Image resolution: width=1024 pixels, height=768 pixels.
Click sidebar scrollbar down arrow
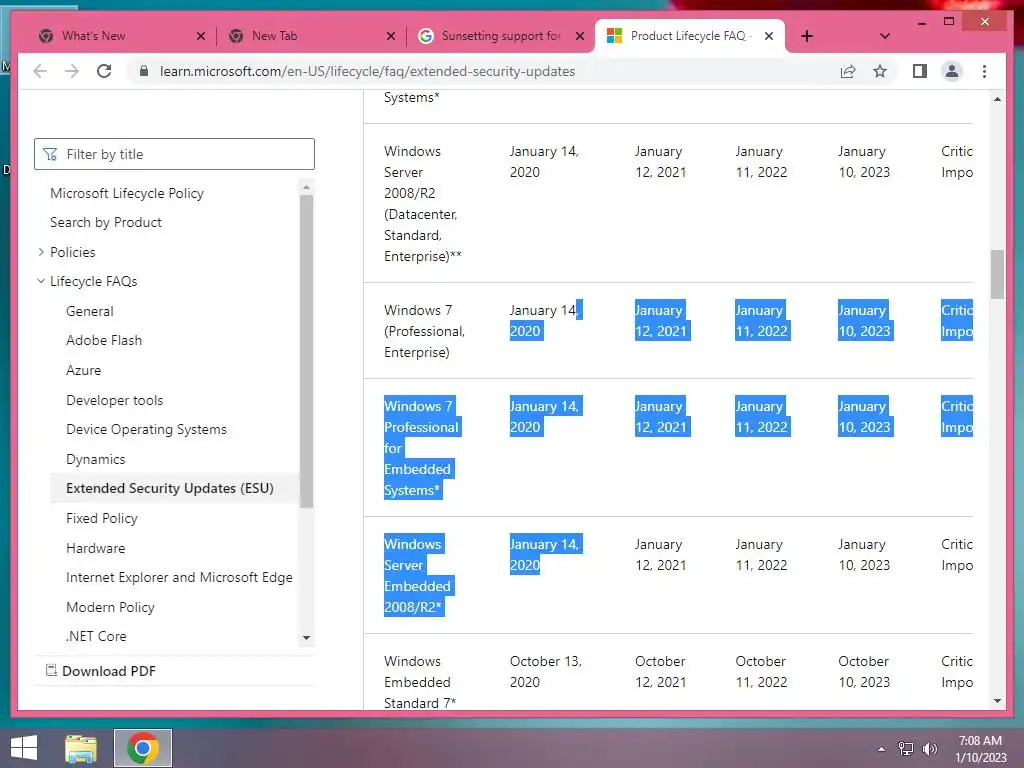[x=306, y=638]
